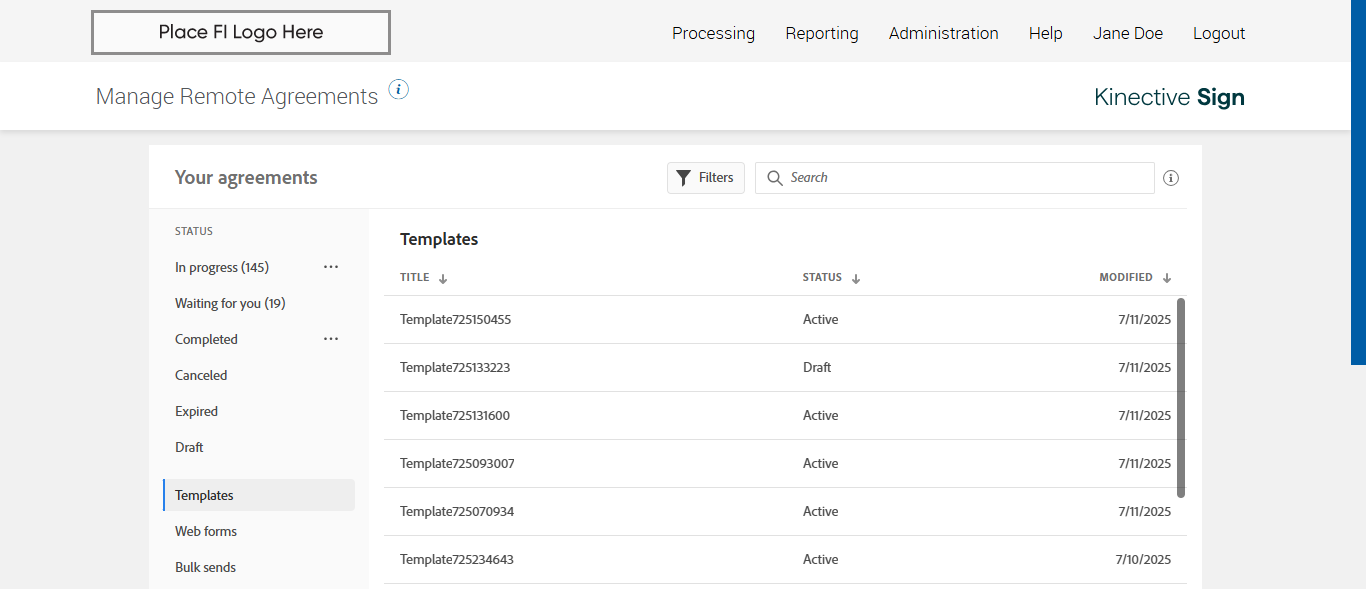This screenshot has height=589, width=1366.
Task: Click the info icon next to search field
Action: point(1171,178)
